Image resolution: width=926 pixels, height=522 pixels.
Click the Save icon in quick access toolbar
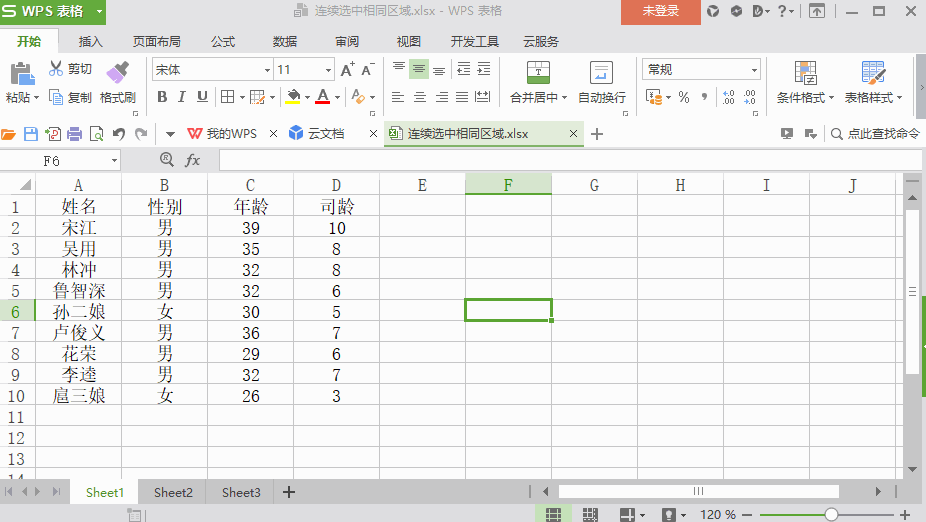pyautogui.click(x=31, y=134)
